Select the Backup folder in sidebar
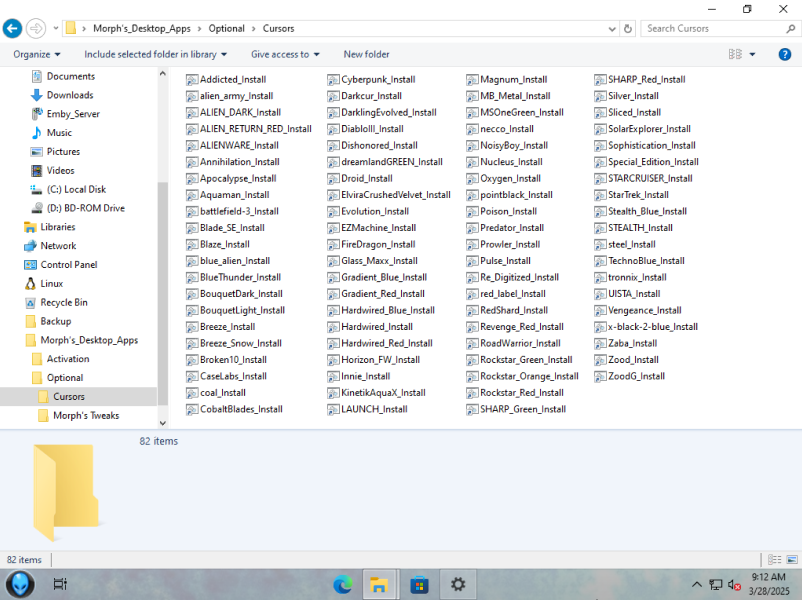802x600 pixels. click(x=56, y=321)
